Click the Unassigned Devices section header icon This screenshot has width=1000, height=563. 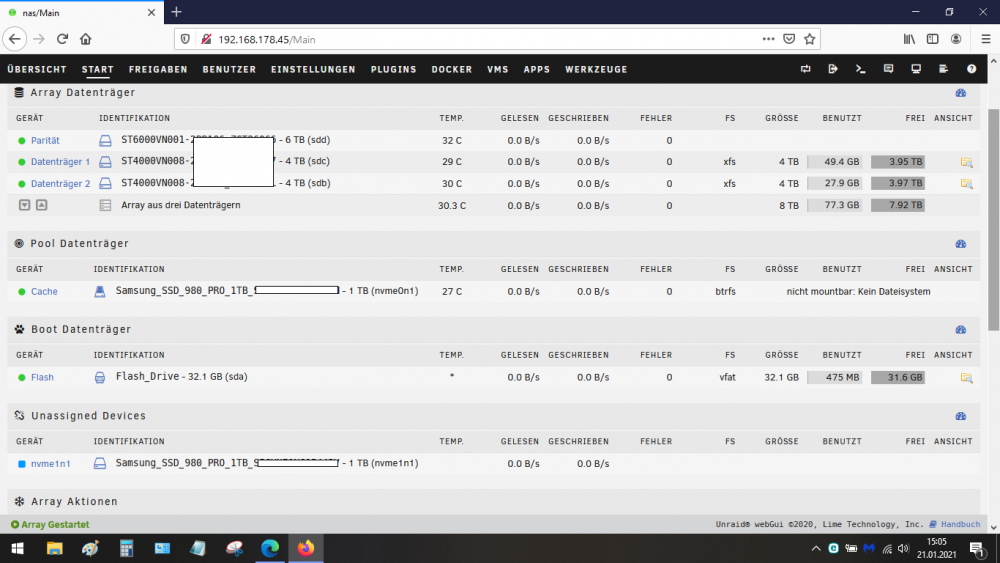19,416
